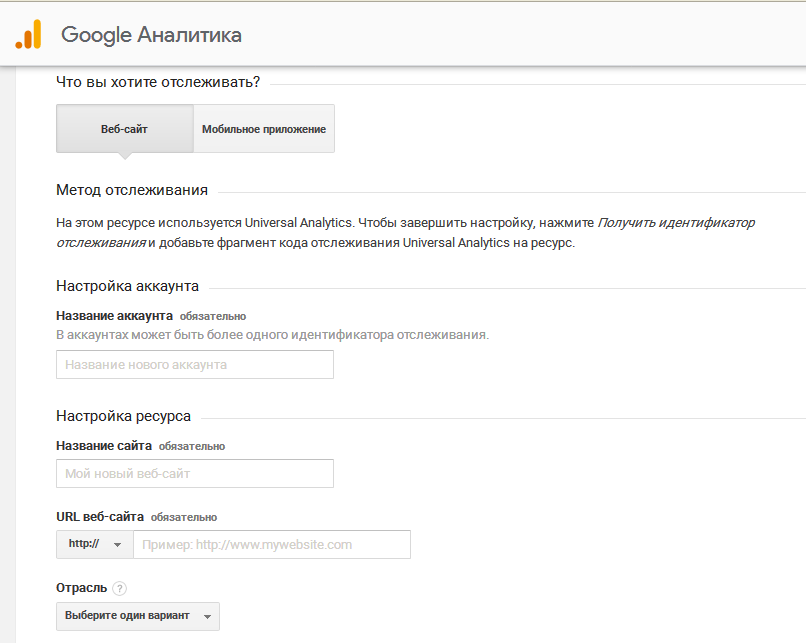Click the Google Аналитика title text
The width and height of the screenshot is (806, 643).
pos(151,34)
